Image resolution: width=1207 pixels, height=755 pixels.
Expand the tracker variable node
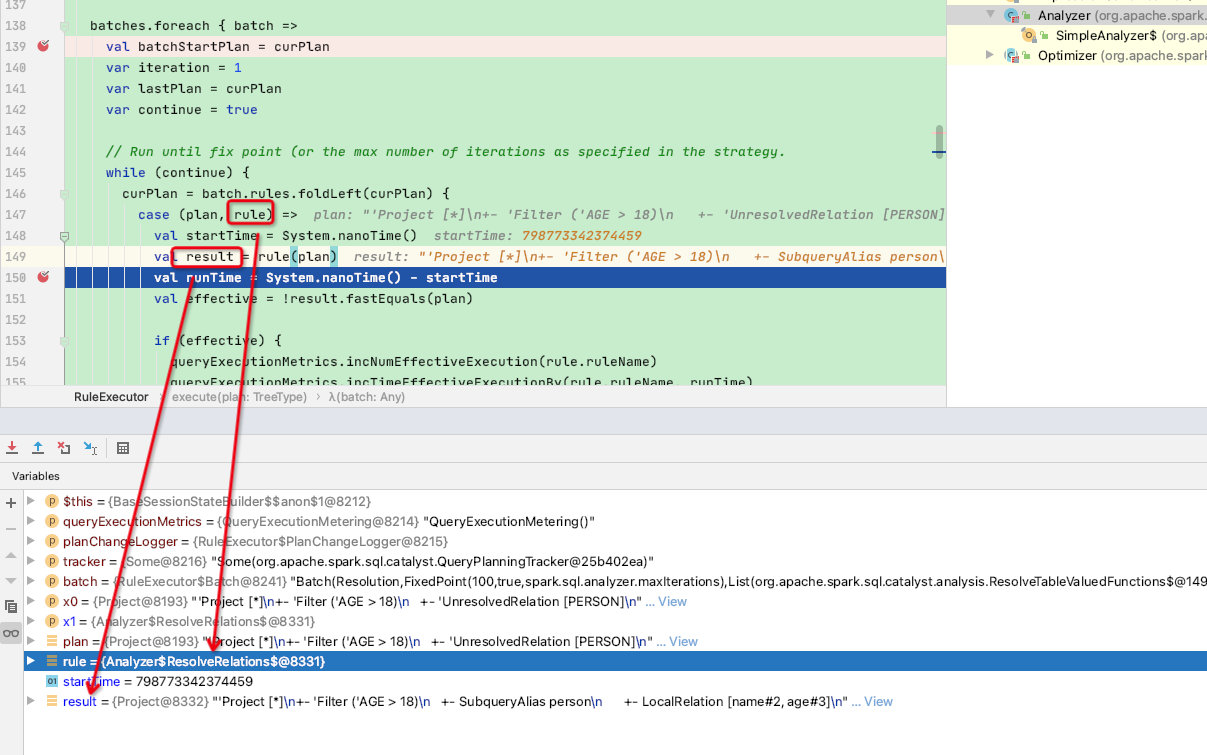click(31, 561)
